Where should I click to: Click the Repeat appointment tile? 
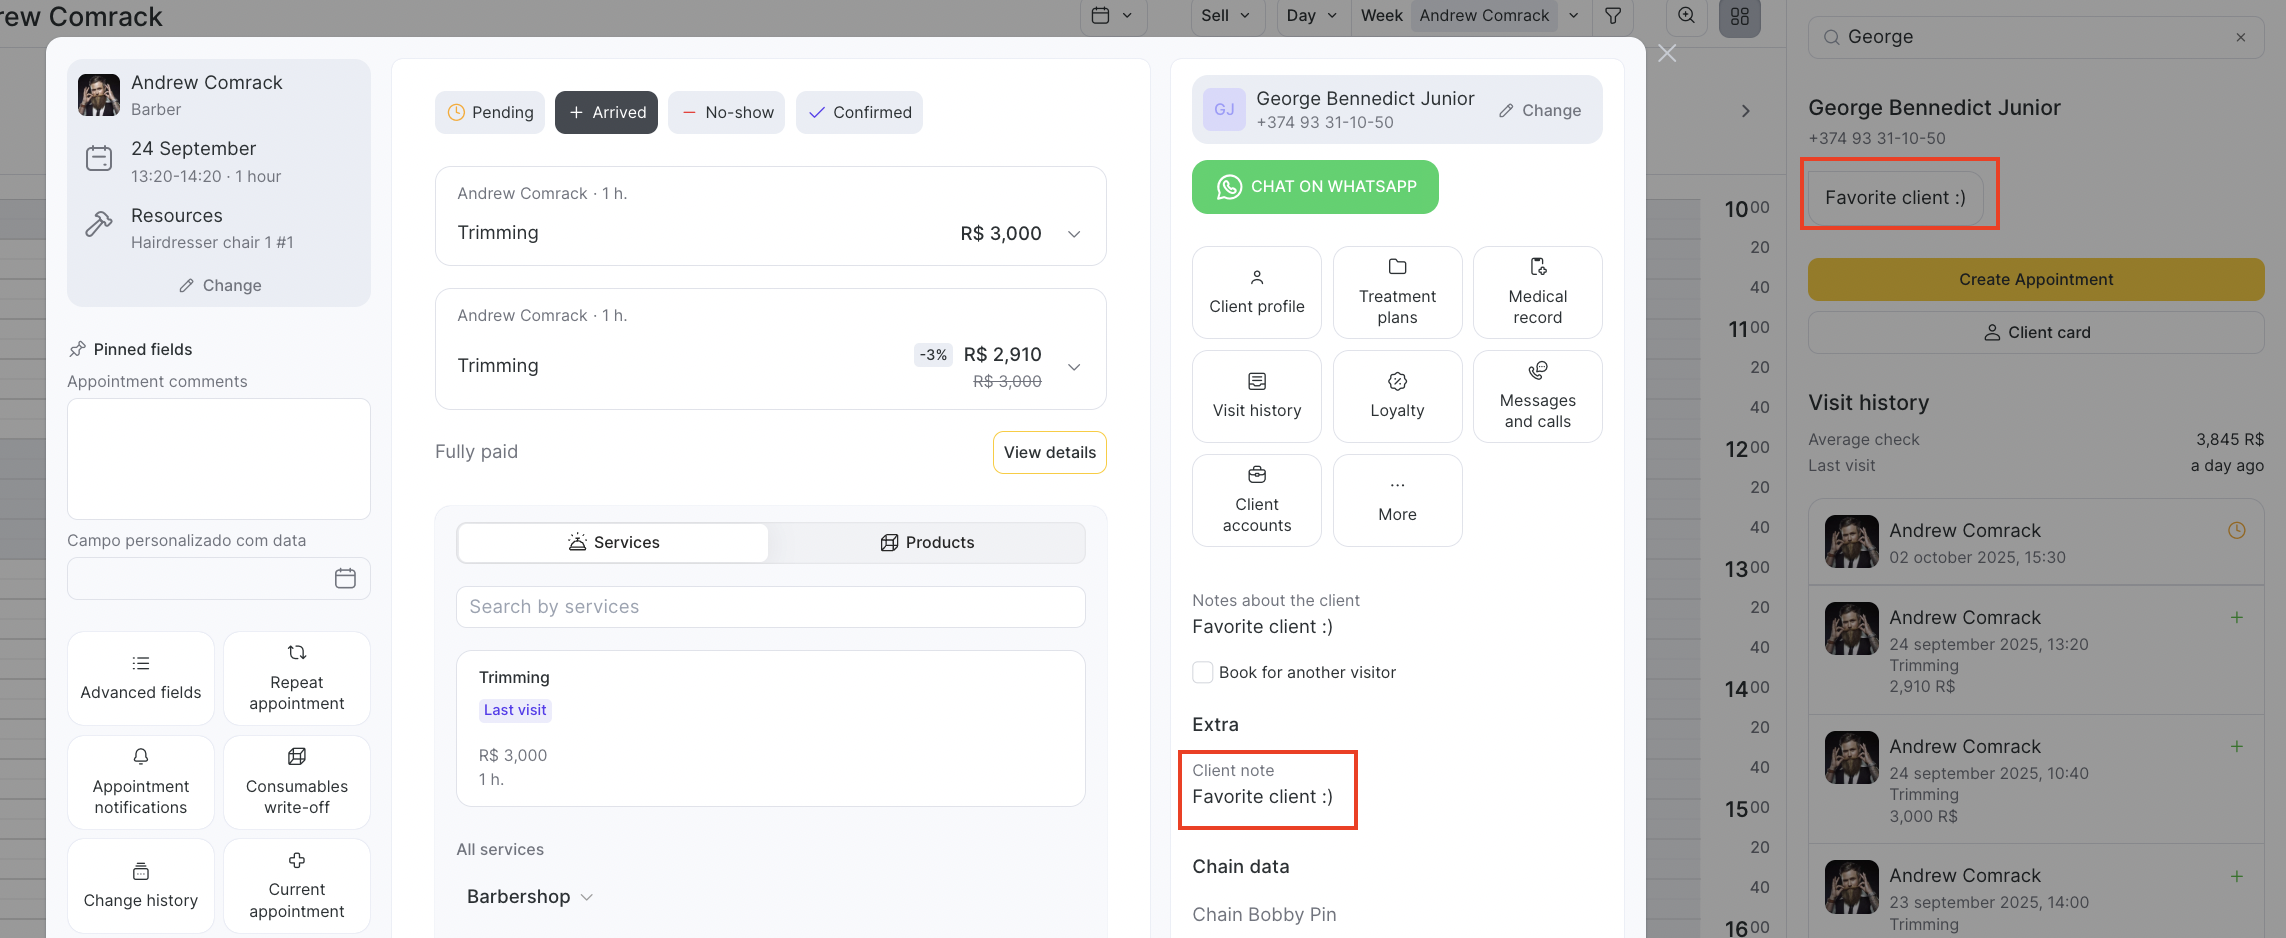tap(297, 678)
